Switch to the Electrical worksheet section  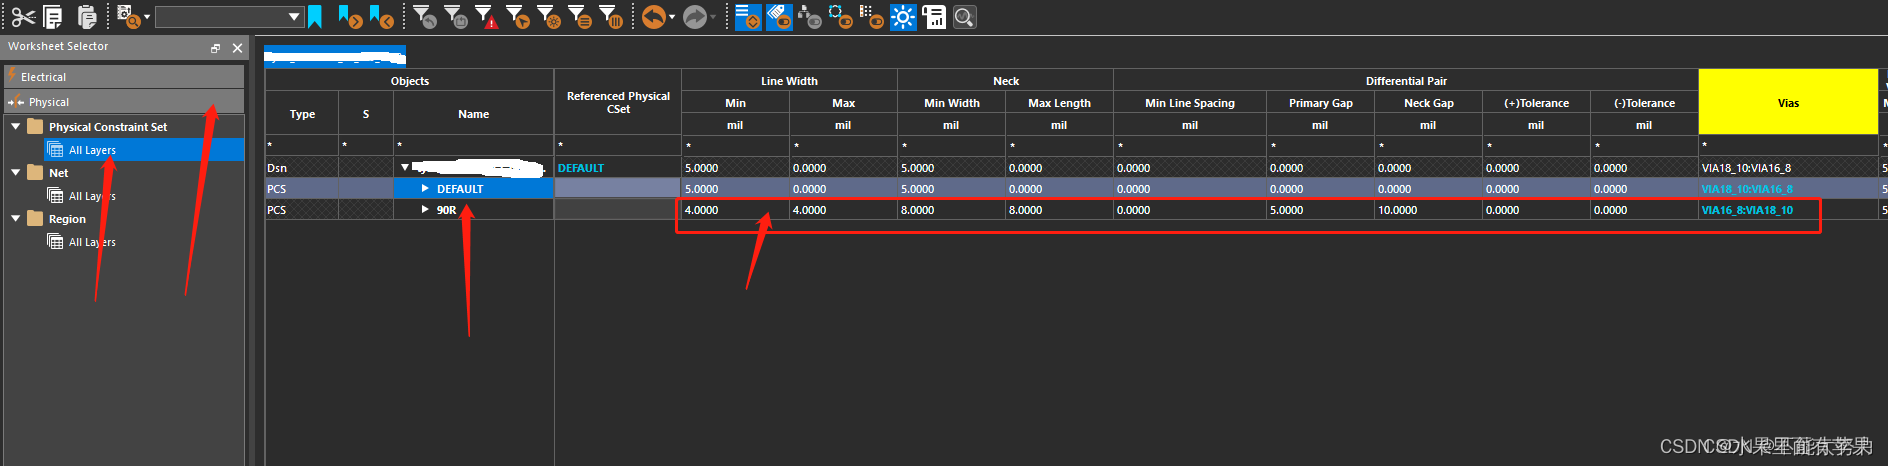(44, 77)
